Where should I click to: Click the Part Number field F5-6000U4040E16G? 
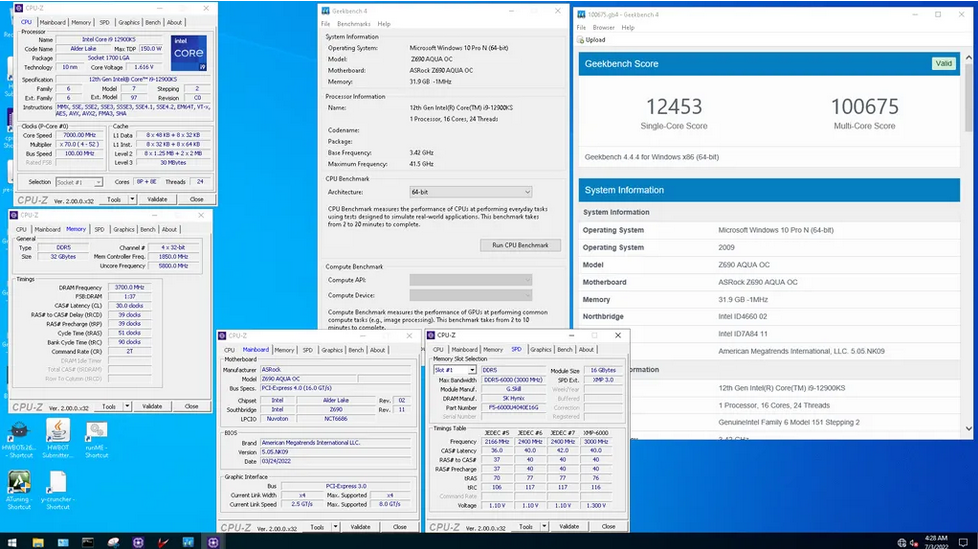[x=513, y=407]
